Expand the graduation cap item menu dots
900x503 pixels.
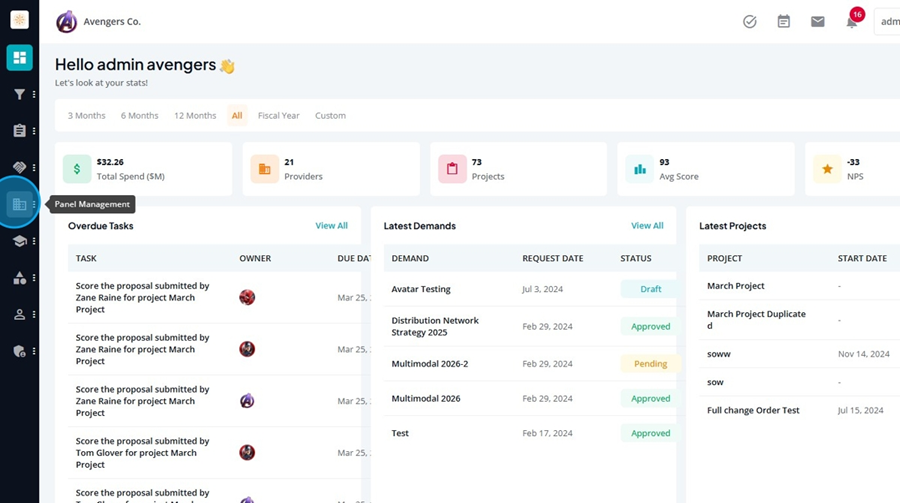(34, 241)
